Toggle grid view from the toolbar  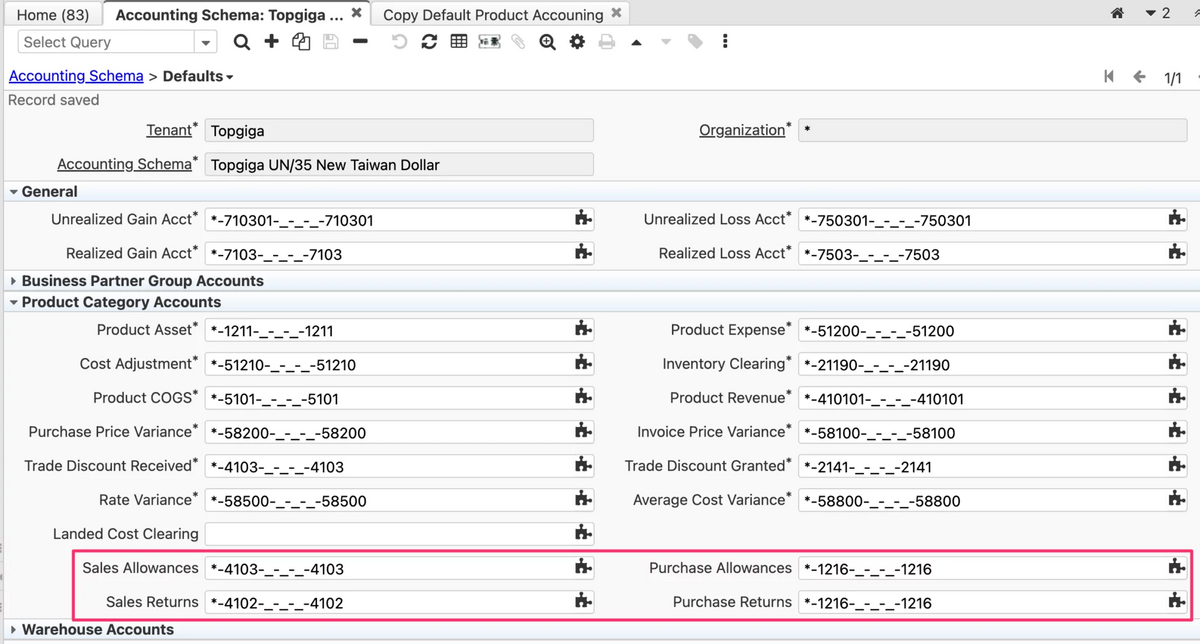coord(459,42)
